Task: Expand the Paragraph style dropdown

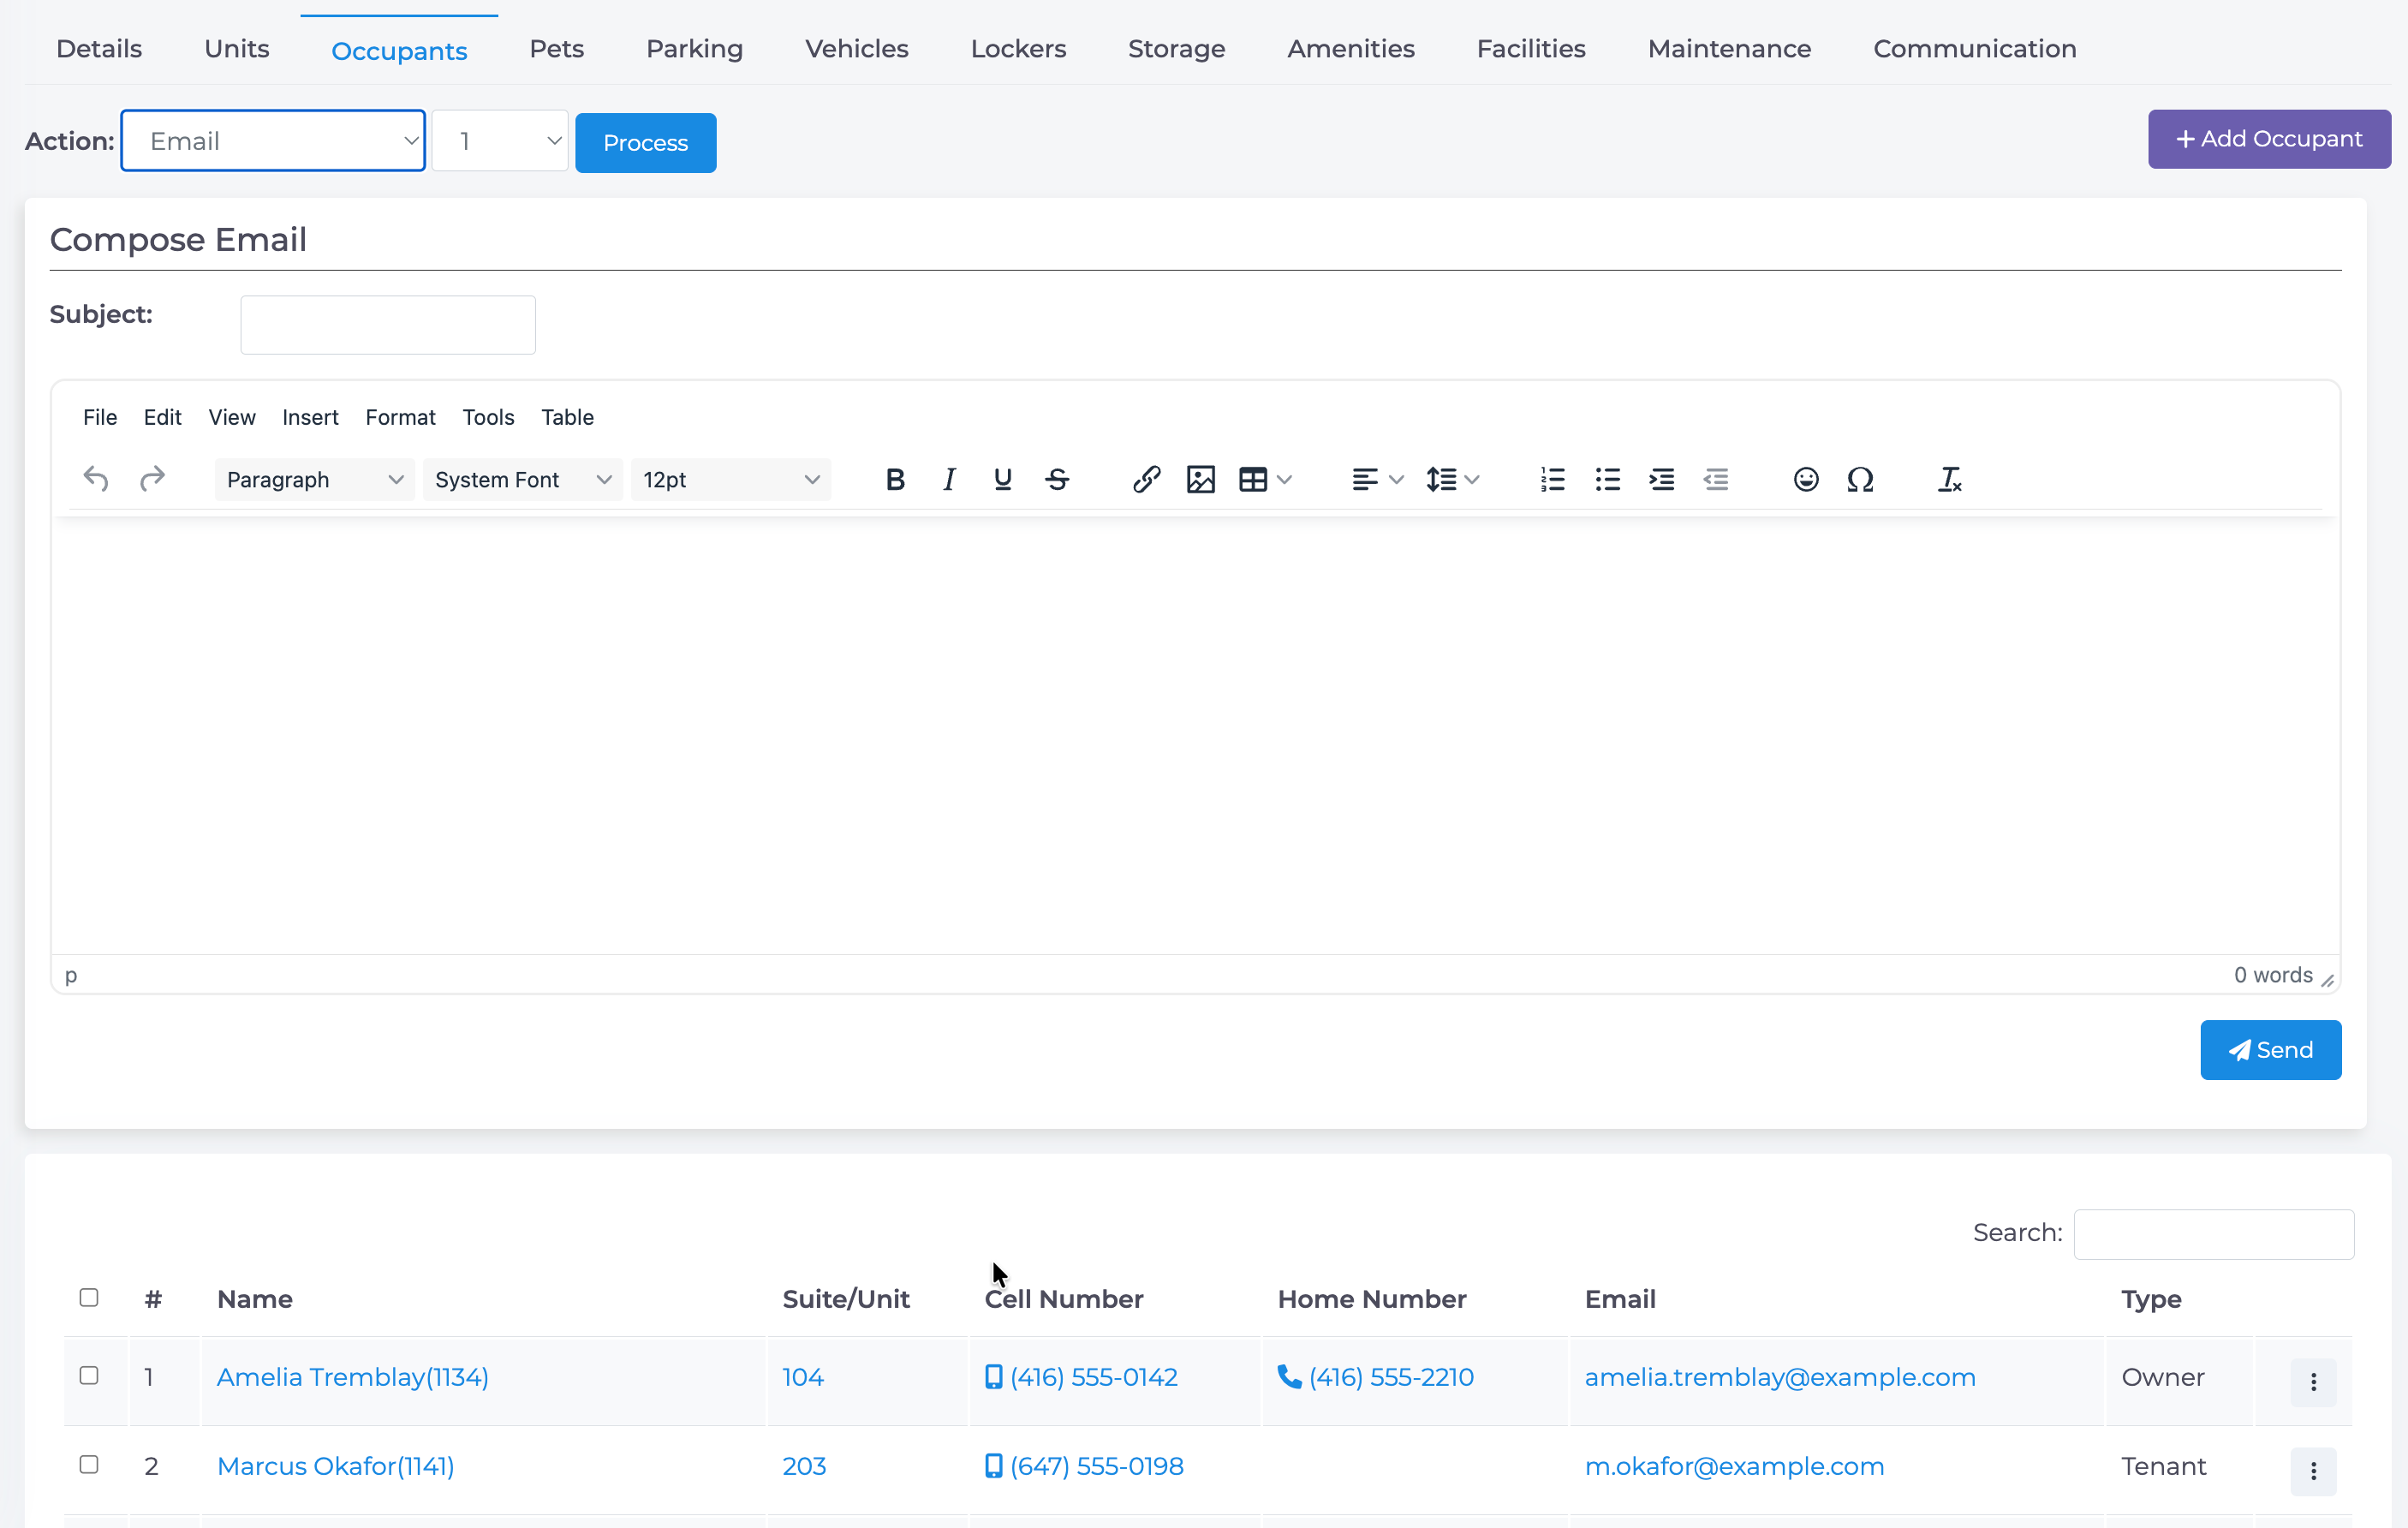Action: point(314,480)
